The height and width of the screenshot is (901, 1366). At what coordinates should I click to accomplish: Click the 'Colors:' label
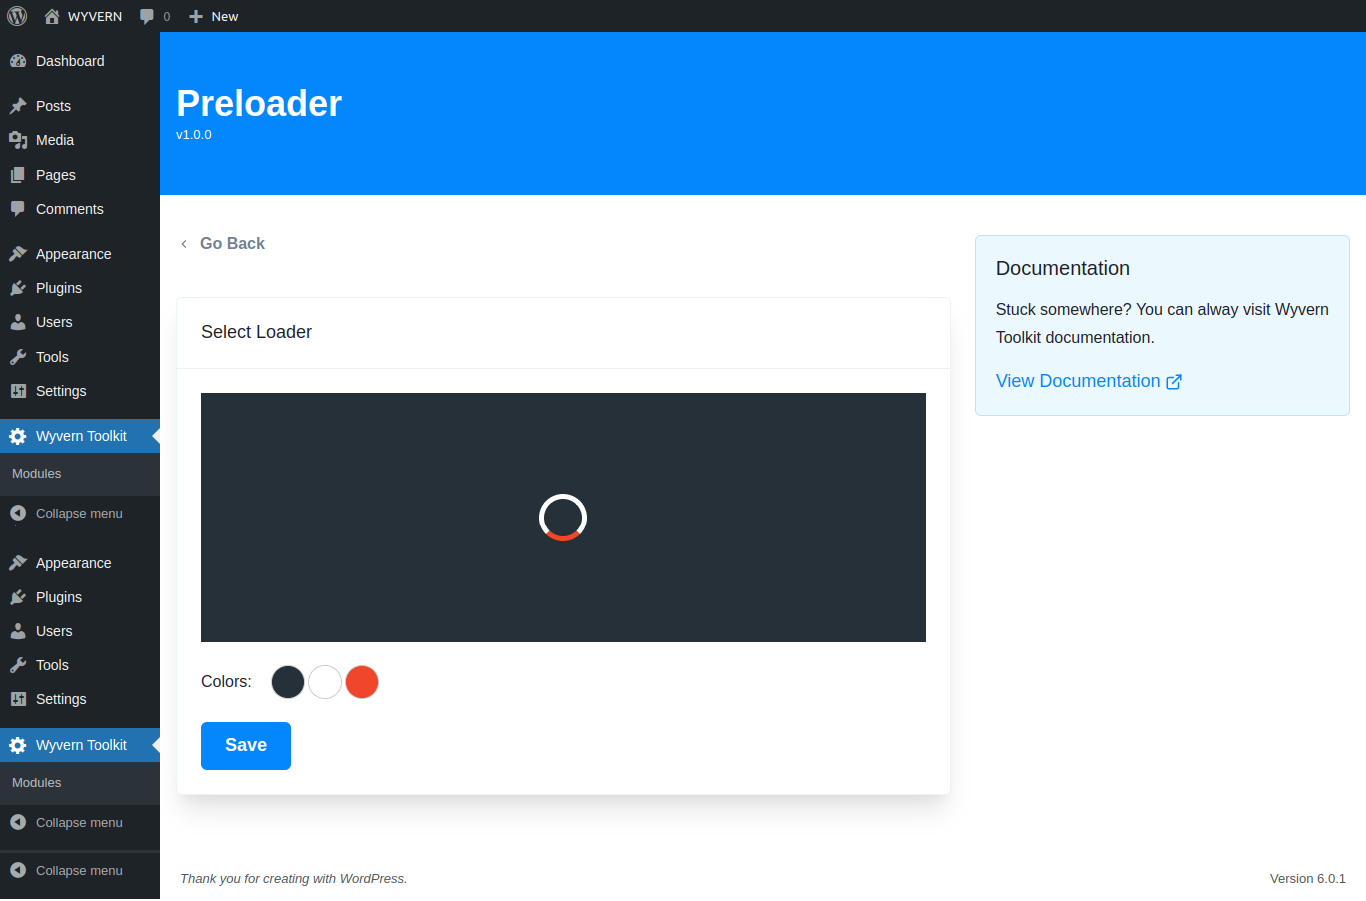point(226,682)
